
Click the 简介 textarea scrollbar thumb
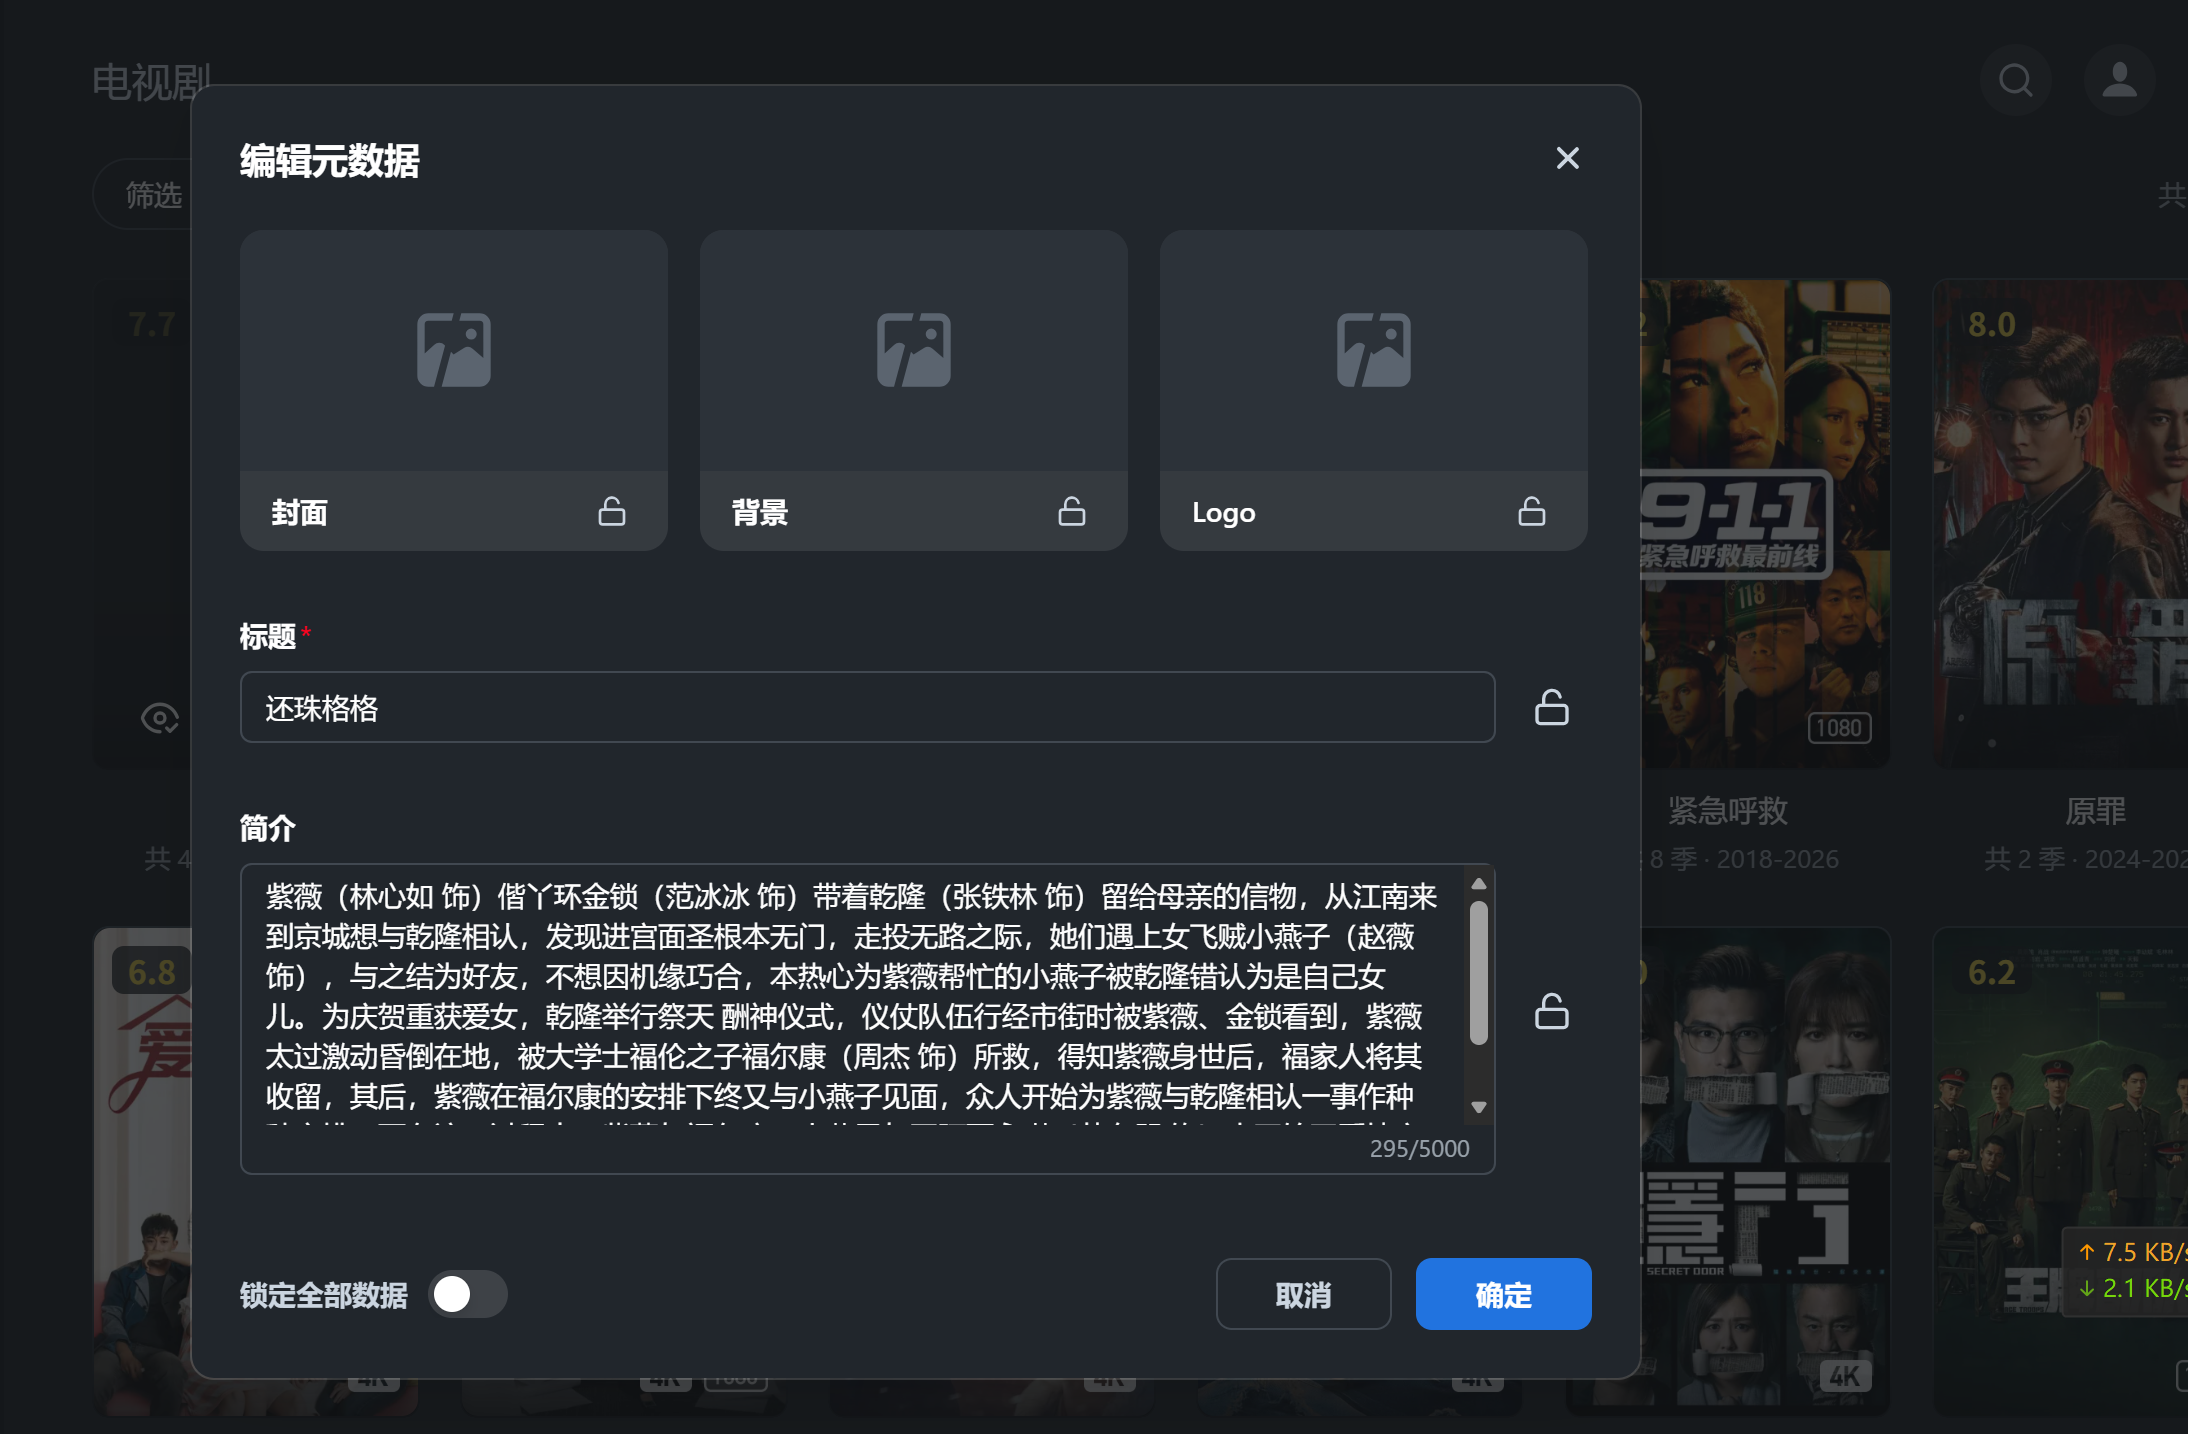[x=1479, y=972]
